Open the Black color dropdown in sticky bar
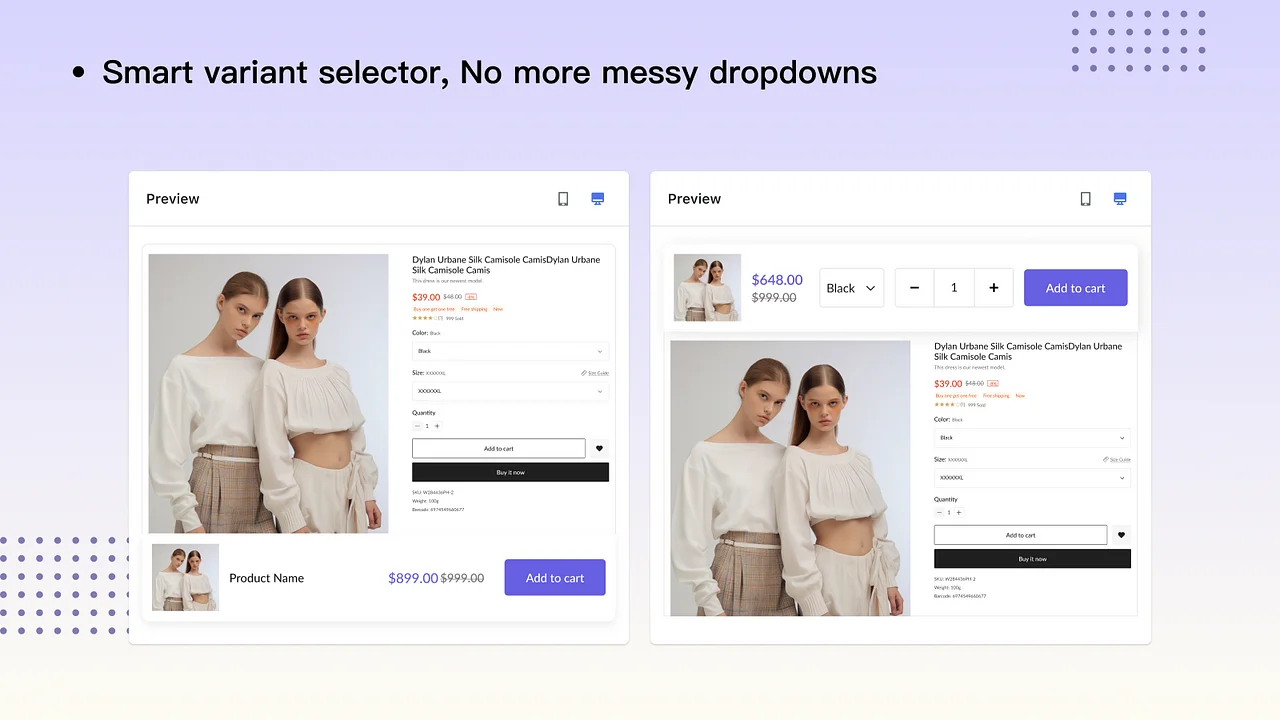Viewport: 1280px width, 720px height. click(851, 287)
